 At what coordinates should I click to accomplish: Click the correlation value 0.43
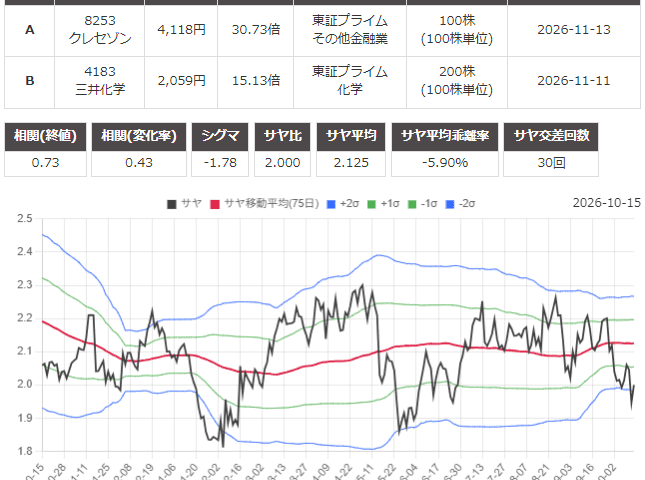tap(139, 163)
